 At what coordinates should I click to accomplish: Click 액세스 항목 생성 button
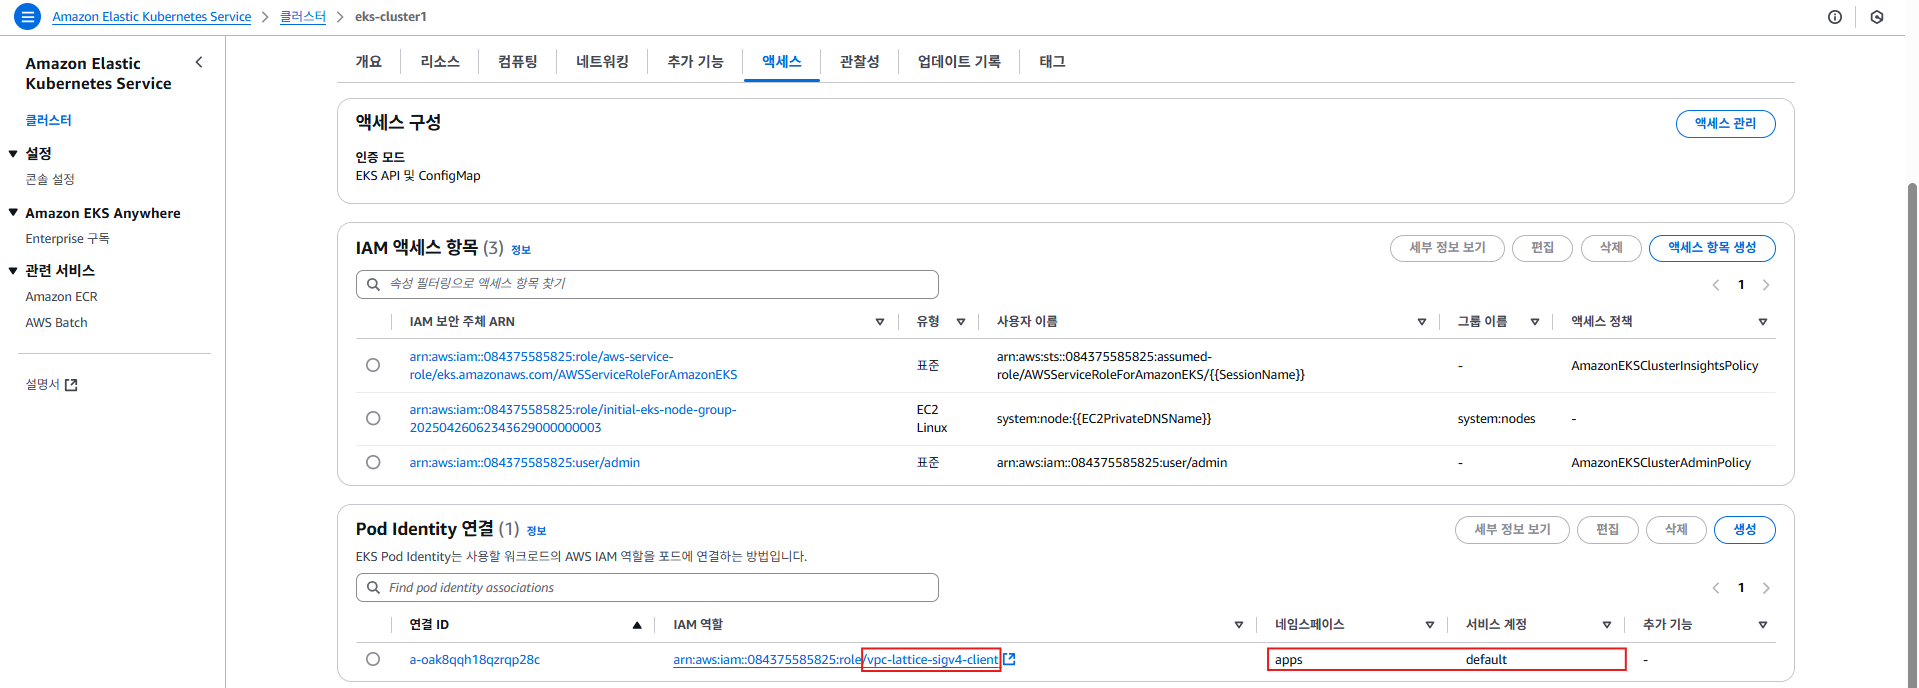pyautogui.click(x=1712, y=248)
